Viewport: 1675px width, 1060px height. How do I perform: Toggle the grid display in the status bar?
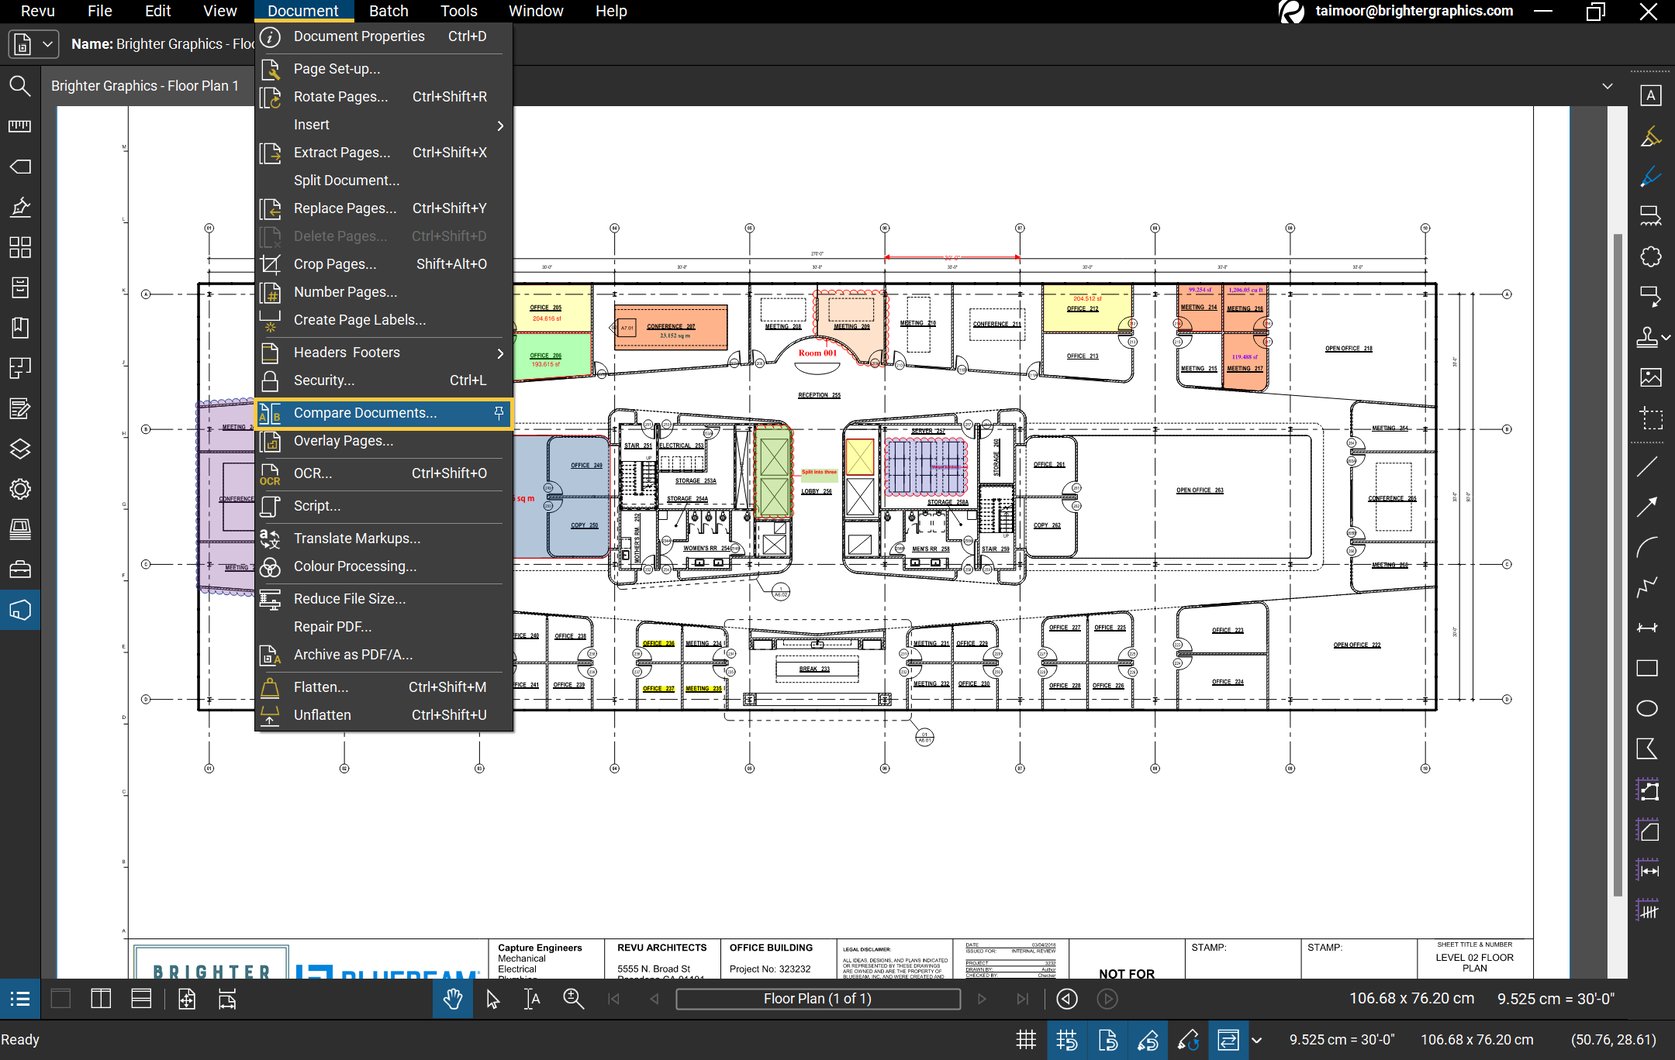pyautogui.click(x=1026, y=1040)
